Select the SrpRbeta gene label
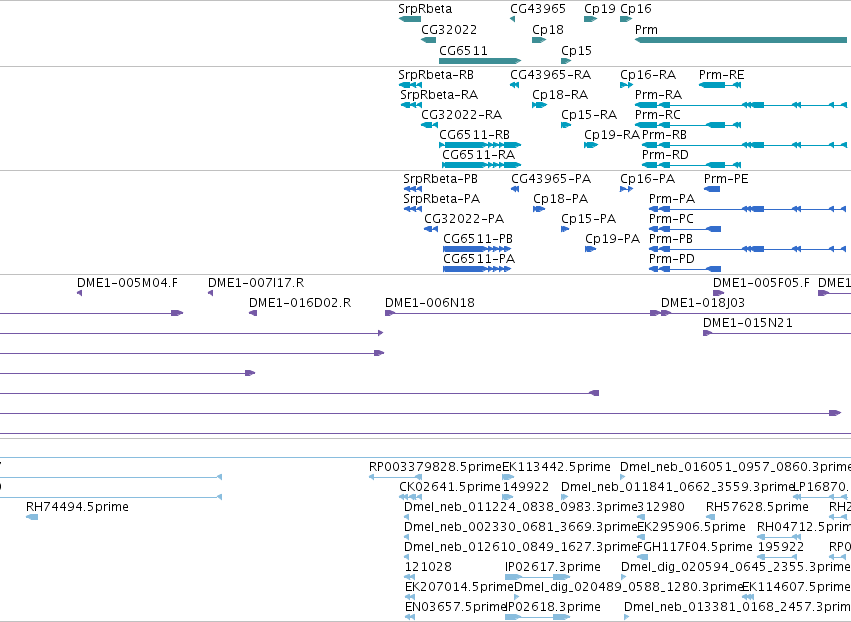 tap(425, 9)
